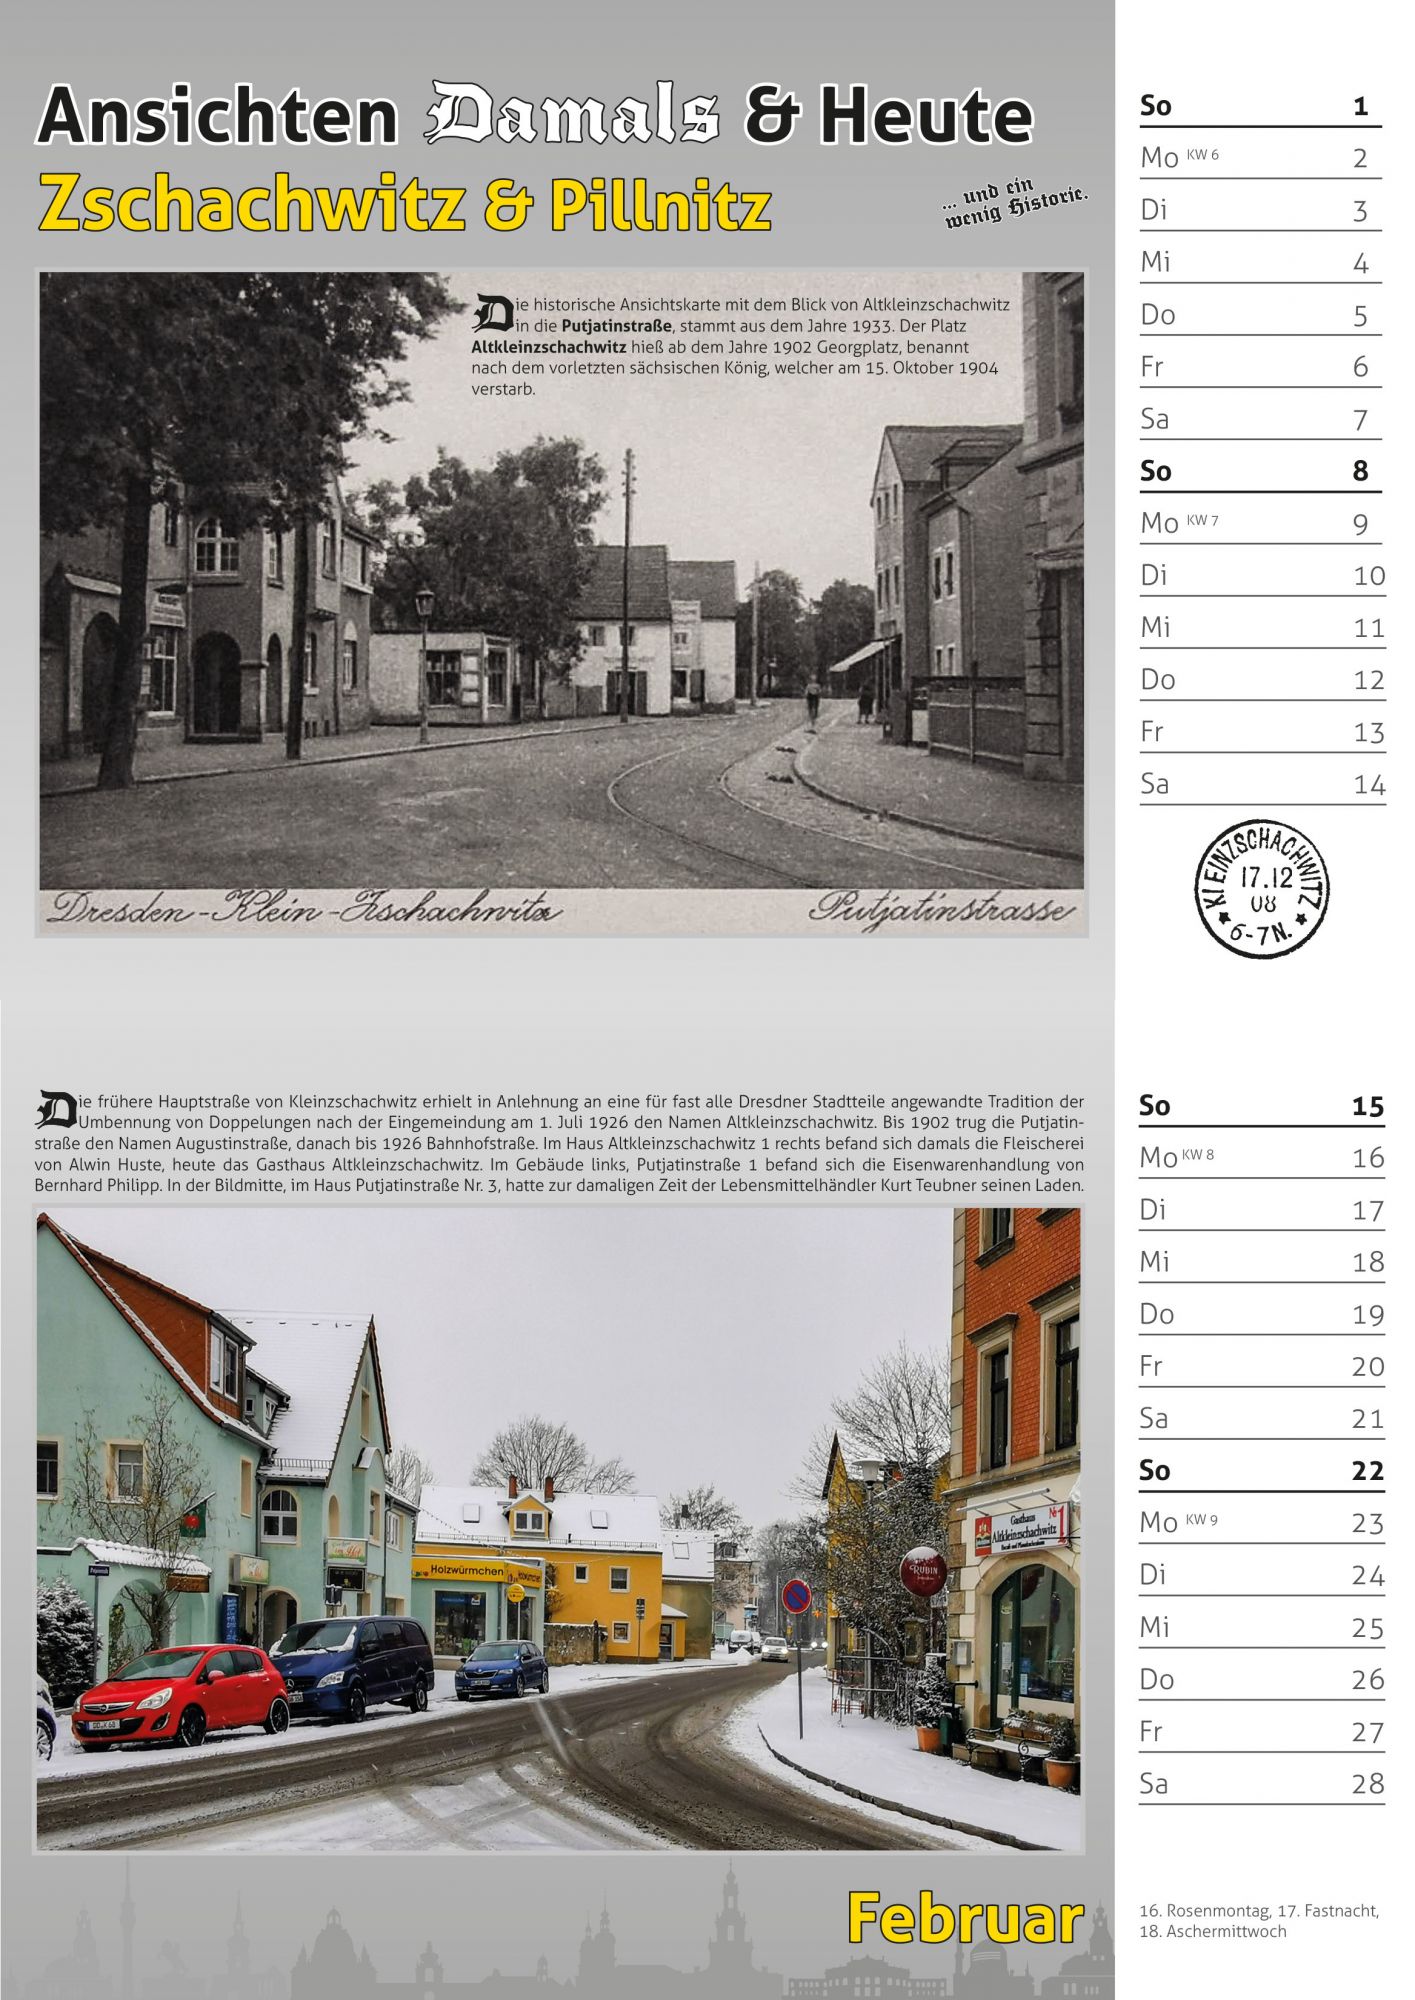
Task: Select Sunday 1 in the calendar
Action: [1260, 106]
